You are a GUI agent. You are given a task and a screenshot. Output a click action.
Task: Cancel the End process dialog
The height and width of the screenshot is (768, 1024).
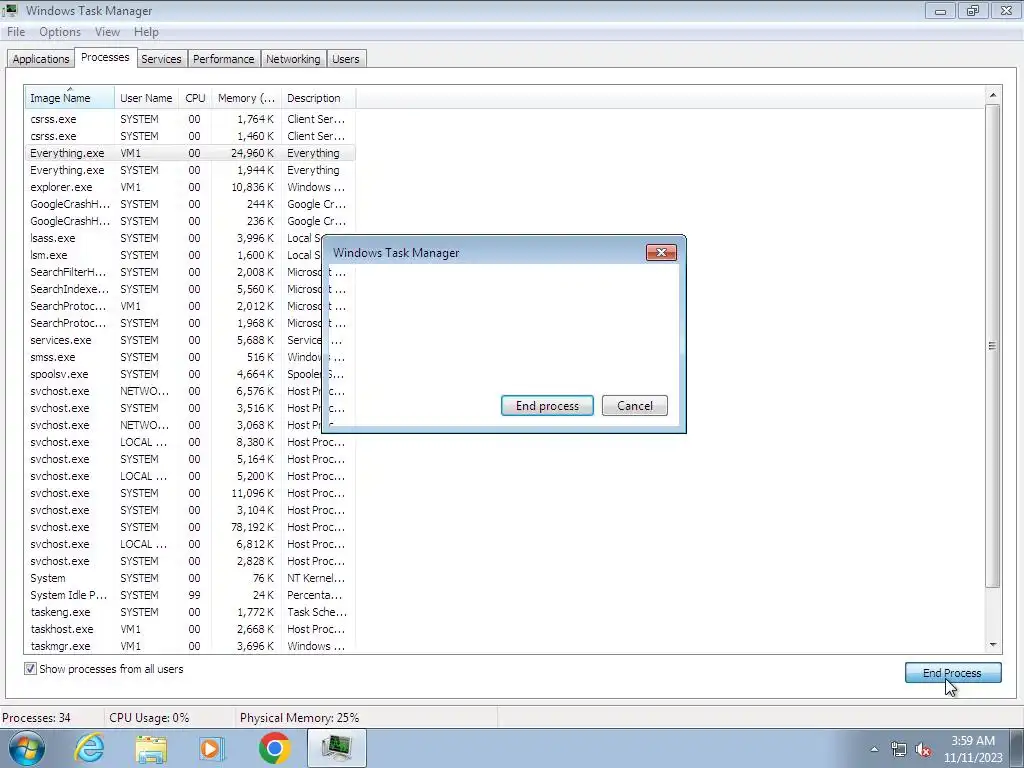(635, 406)
